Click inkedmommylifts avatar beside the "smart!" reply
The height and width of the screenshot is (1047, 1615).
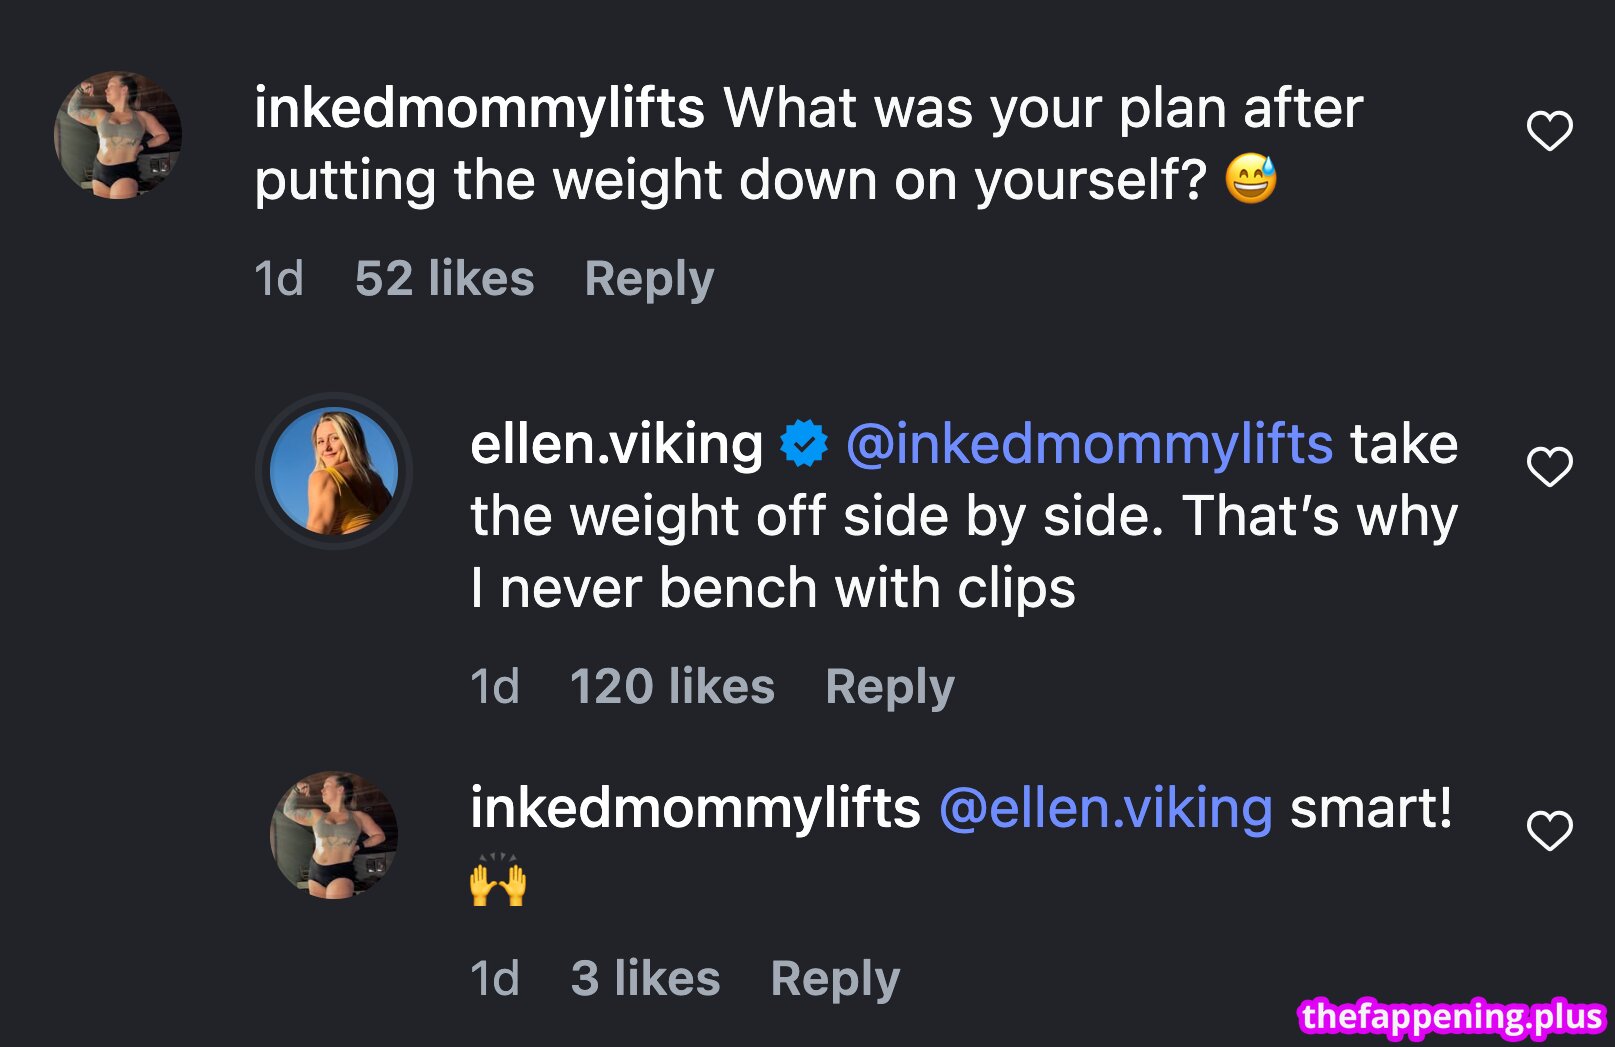(x=334, y=835)
